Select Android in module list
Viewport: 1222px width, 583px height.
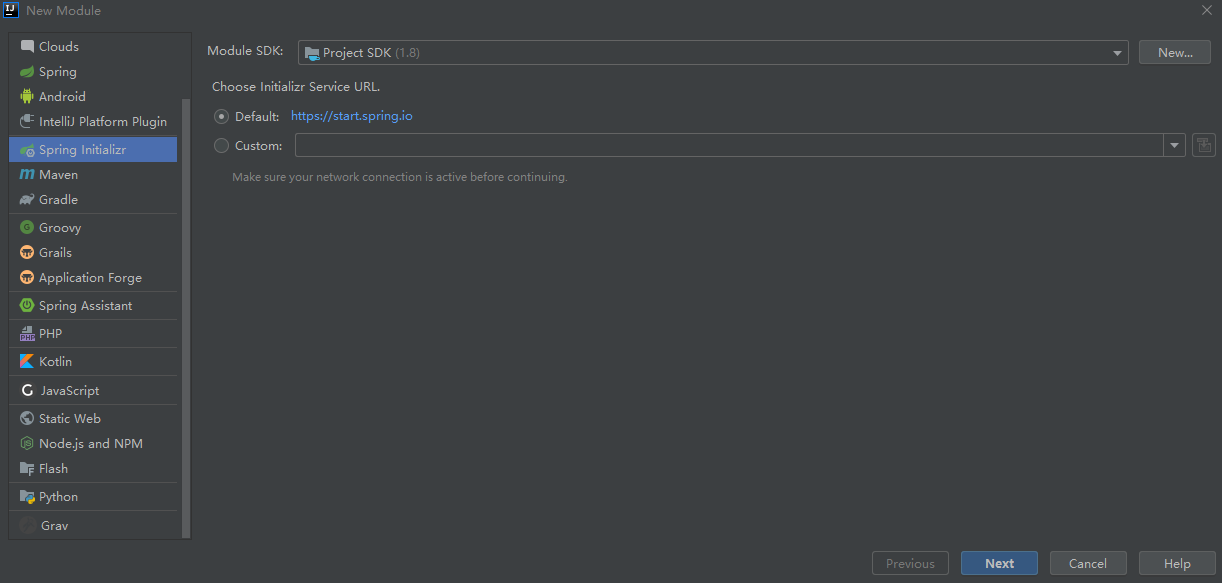coord(93,97)
